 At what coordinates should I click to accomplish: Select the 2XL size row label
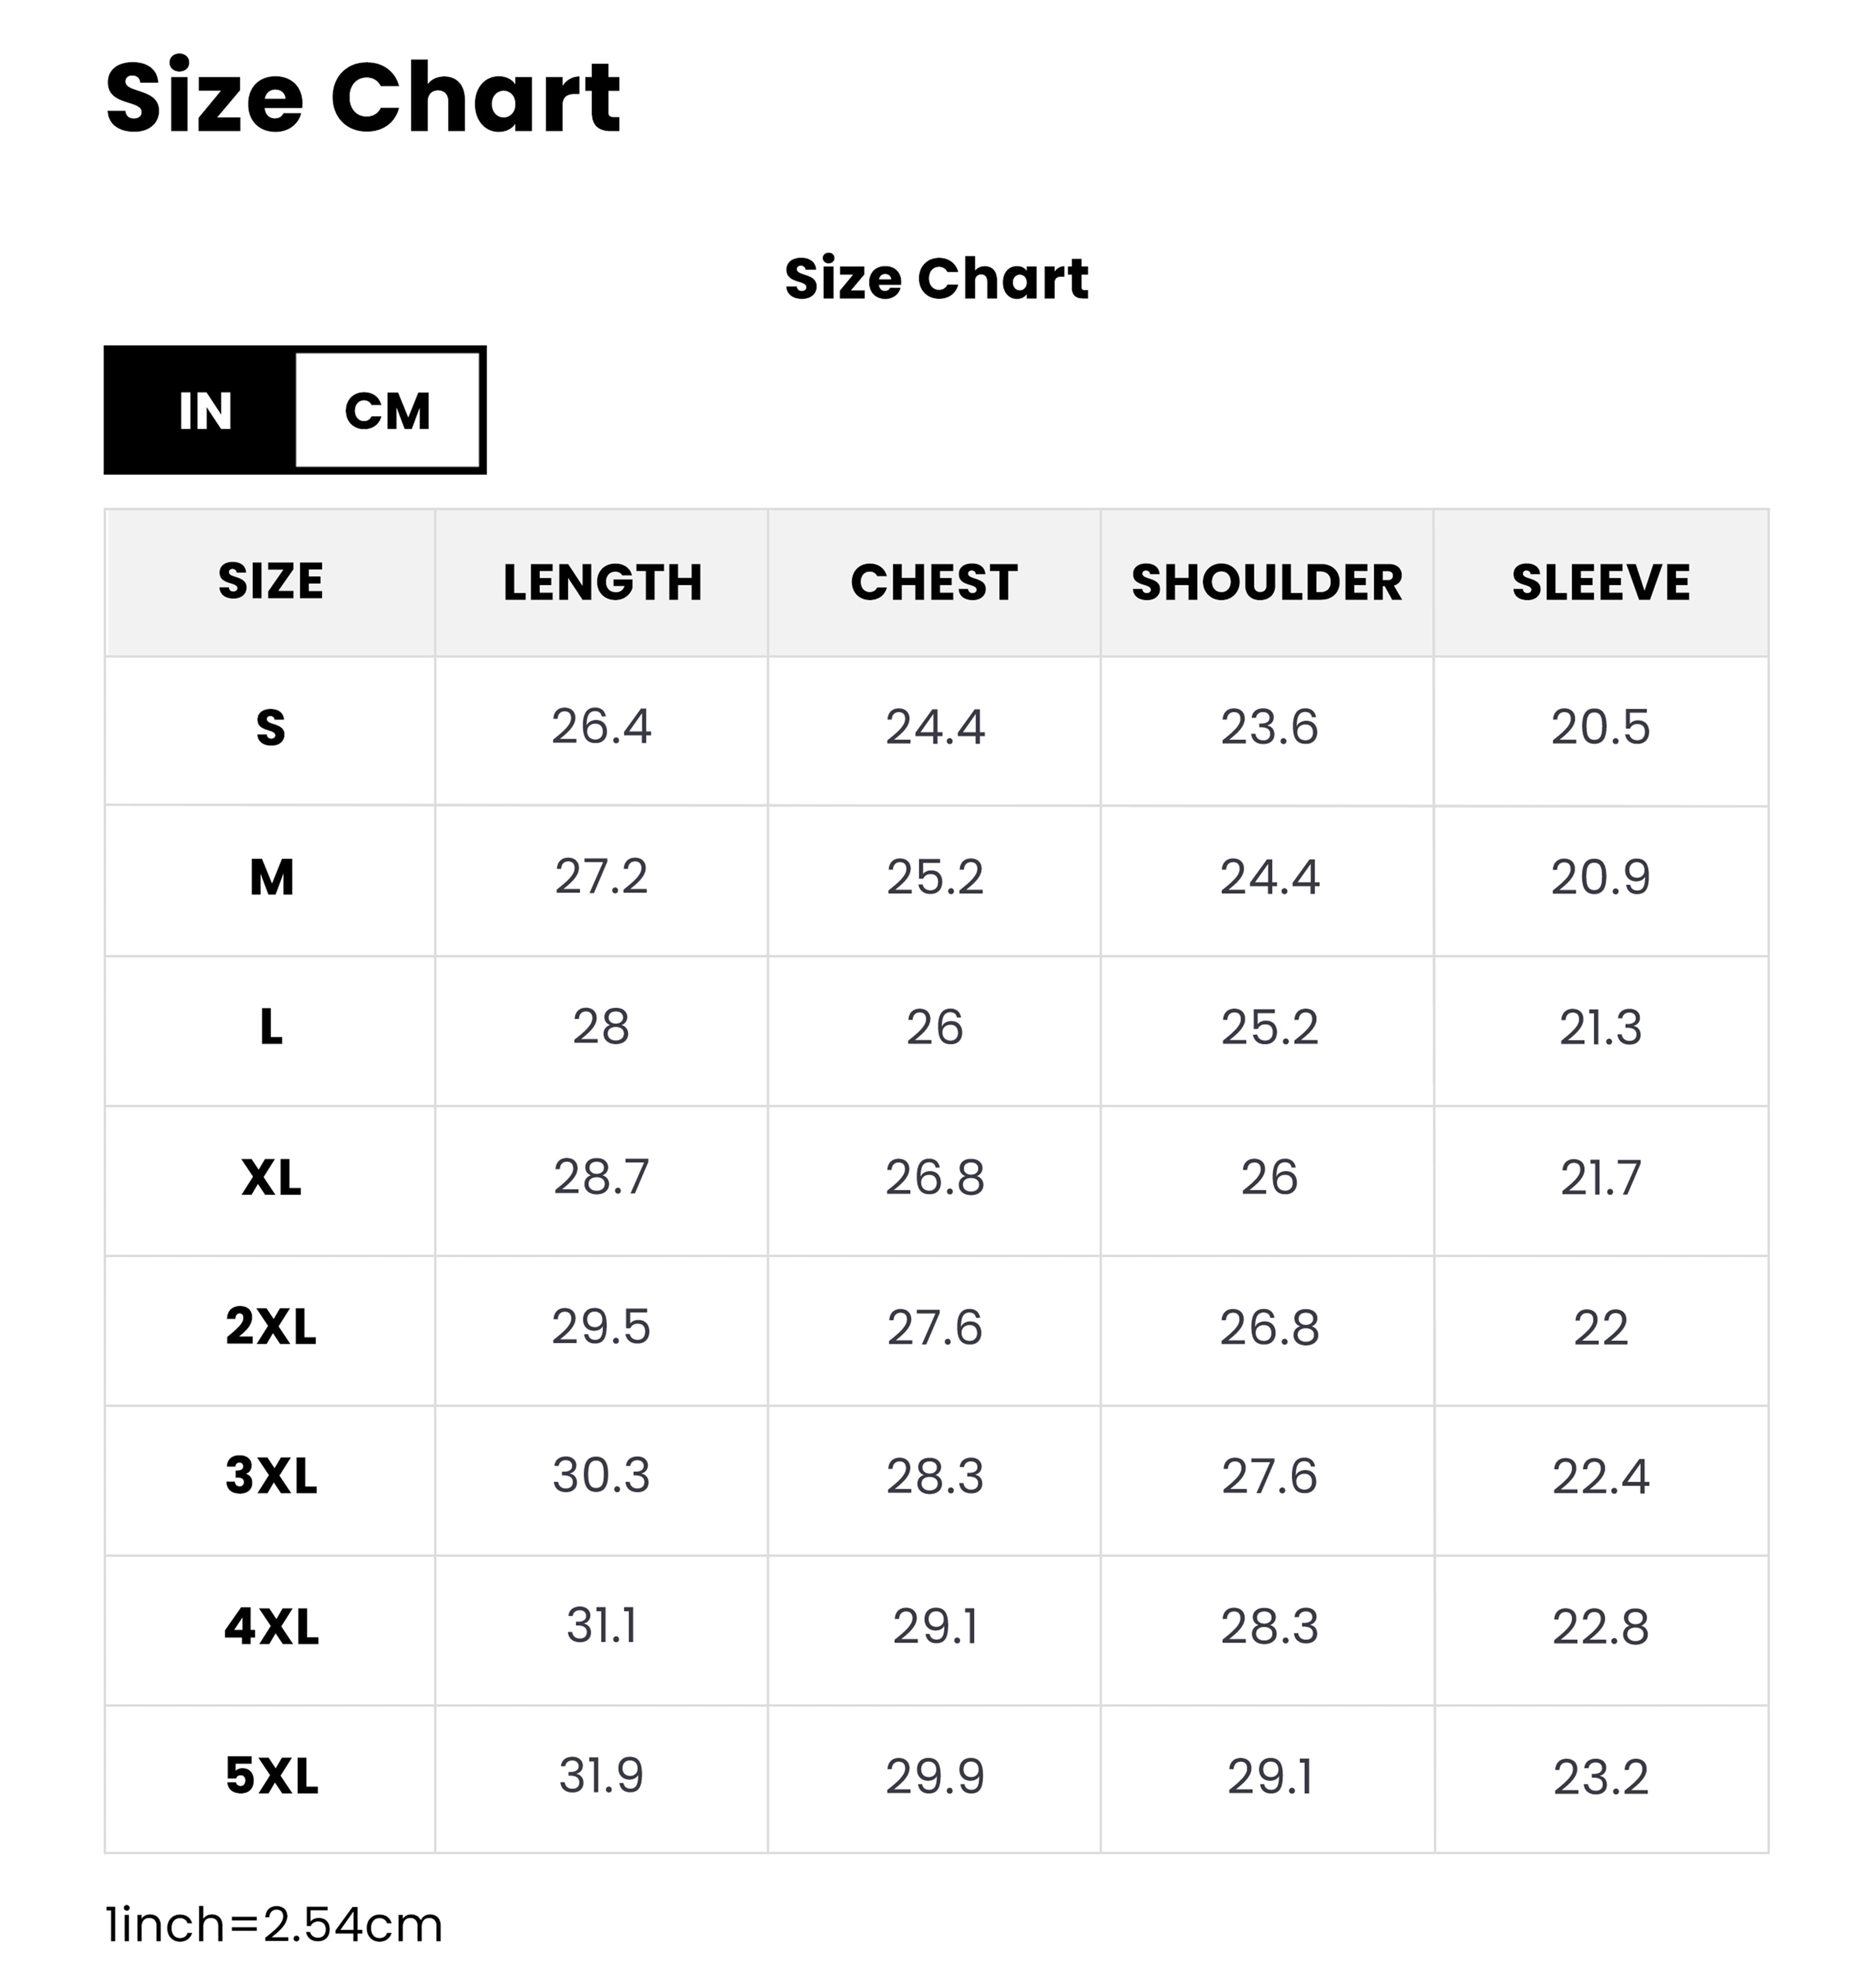(271, 1327)
